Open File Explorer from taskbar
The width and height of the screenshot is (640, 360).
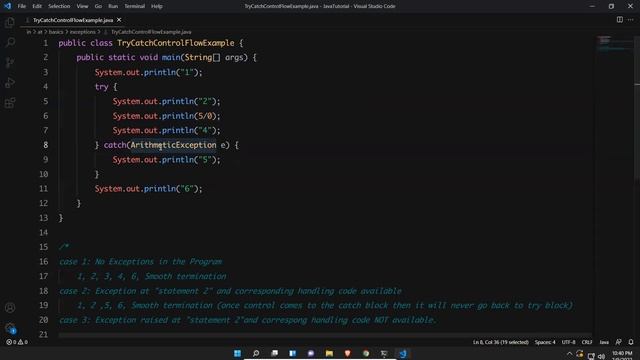click(x=329, y=353)
